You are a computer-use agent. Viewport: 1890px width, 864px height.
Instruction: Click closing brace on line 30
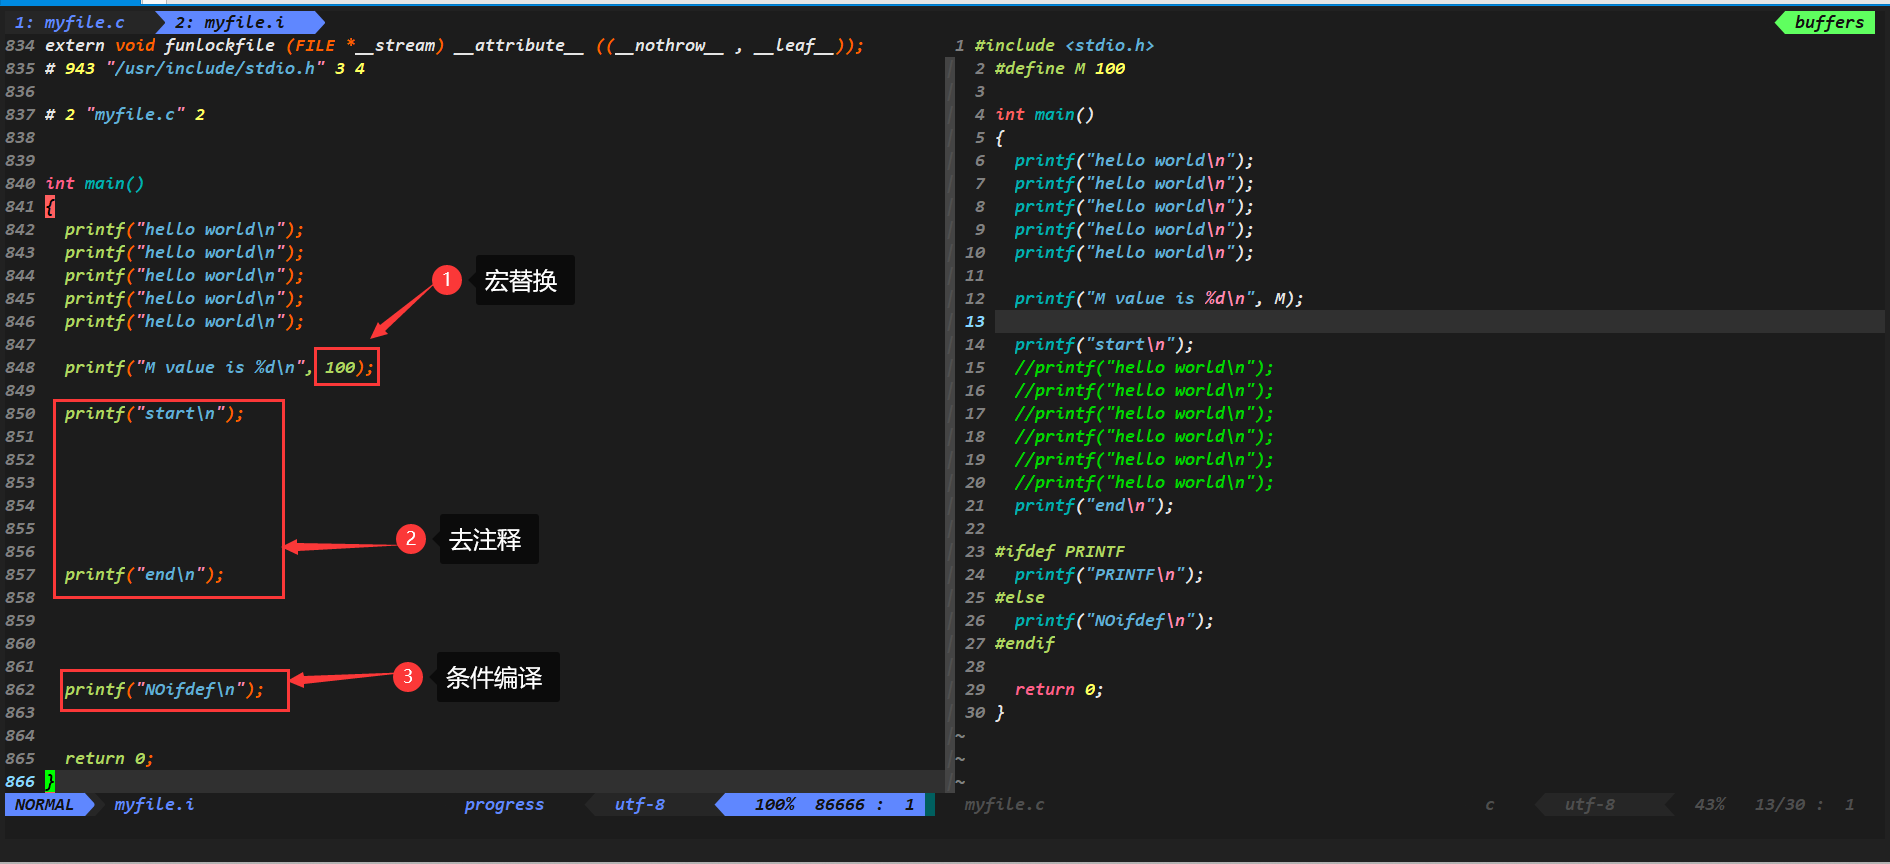pos(1000,713)
